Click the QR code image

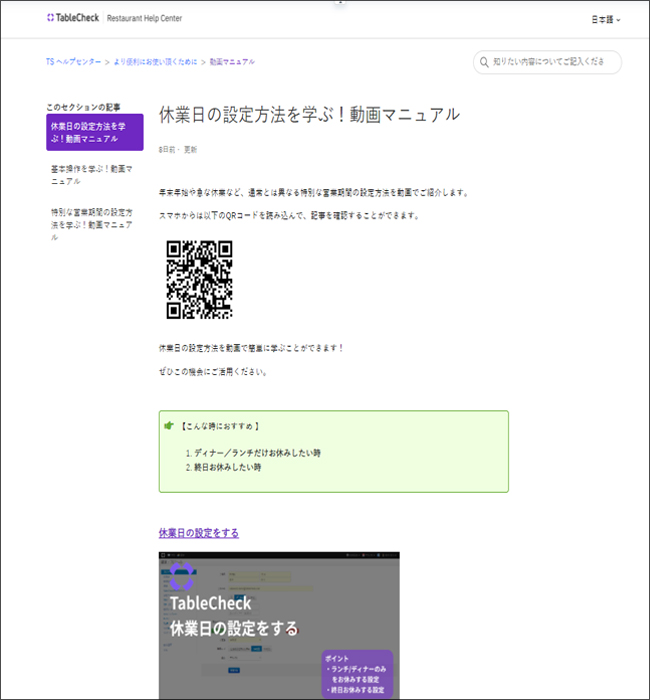(x=200, y=279)
